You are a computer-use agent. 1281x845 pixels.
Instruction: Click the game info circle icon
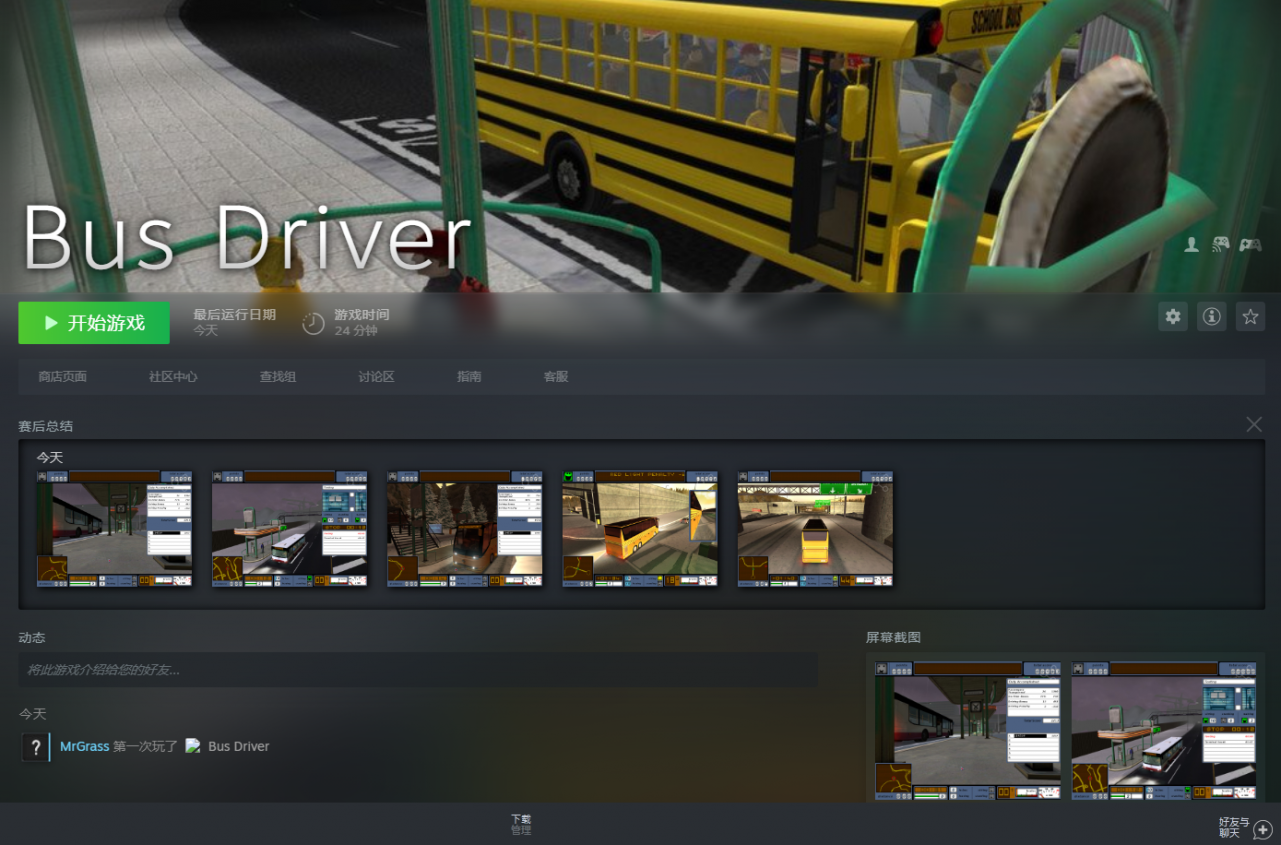pos(1212,317)
